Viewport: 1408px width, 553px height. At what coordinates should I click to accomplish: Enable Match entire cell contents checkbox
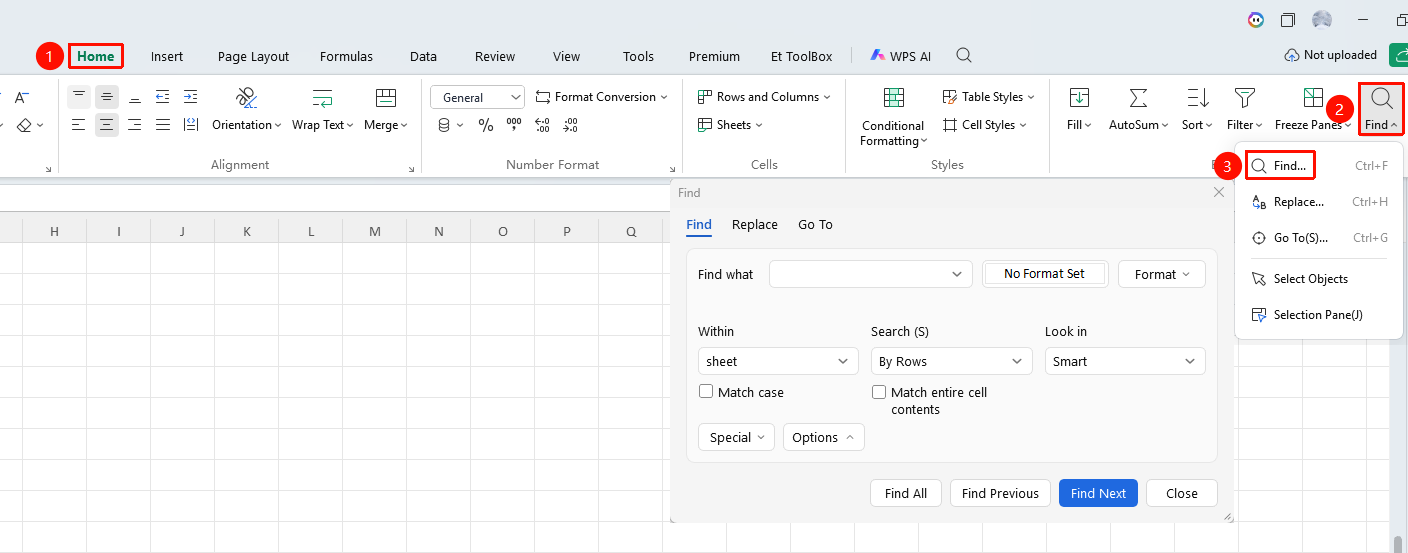[x=879, y=392]
